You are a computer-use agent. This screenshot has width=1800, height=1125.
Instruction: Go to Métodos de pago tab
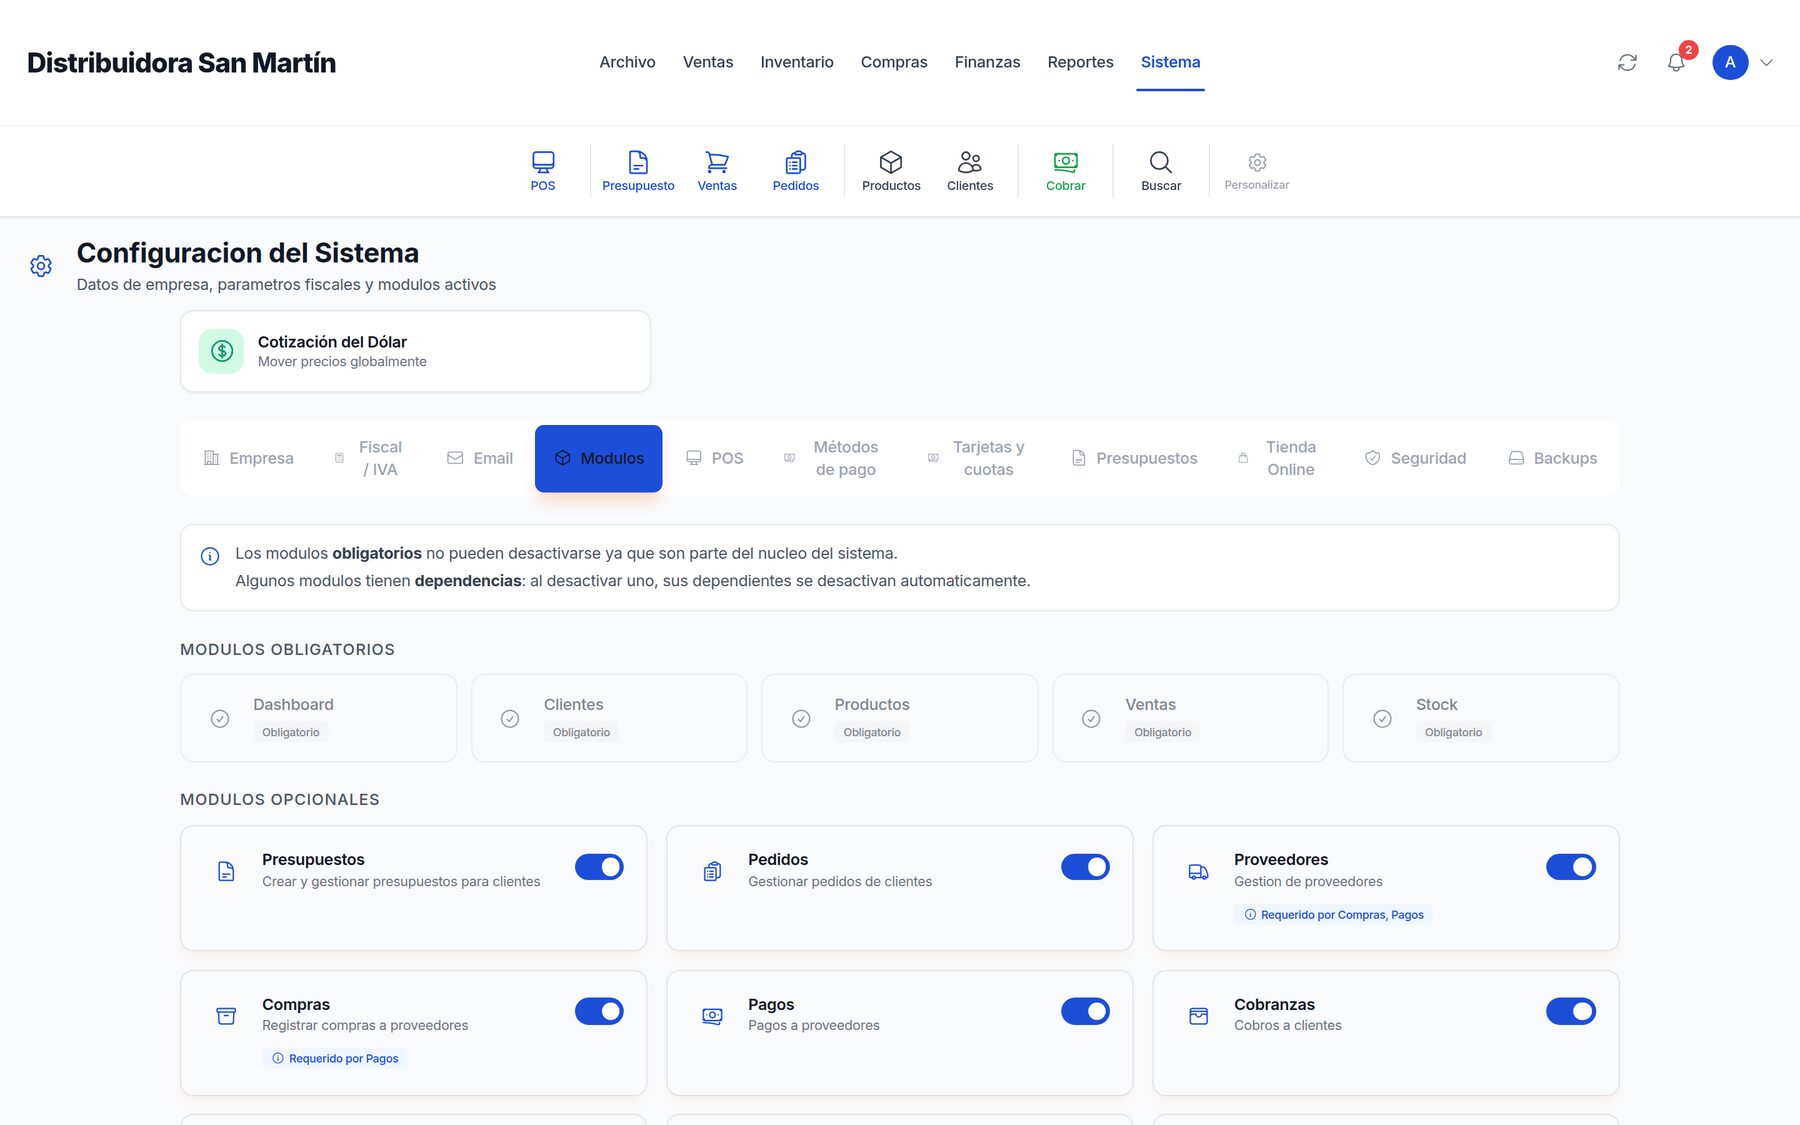click(x=832, y=458)
